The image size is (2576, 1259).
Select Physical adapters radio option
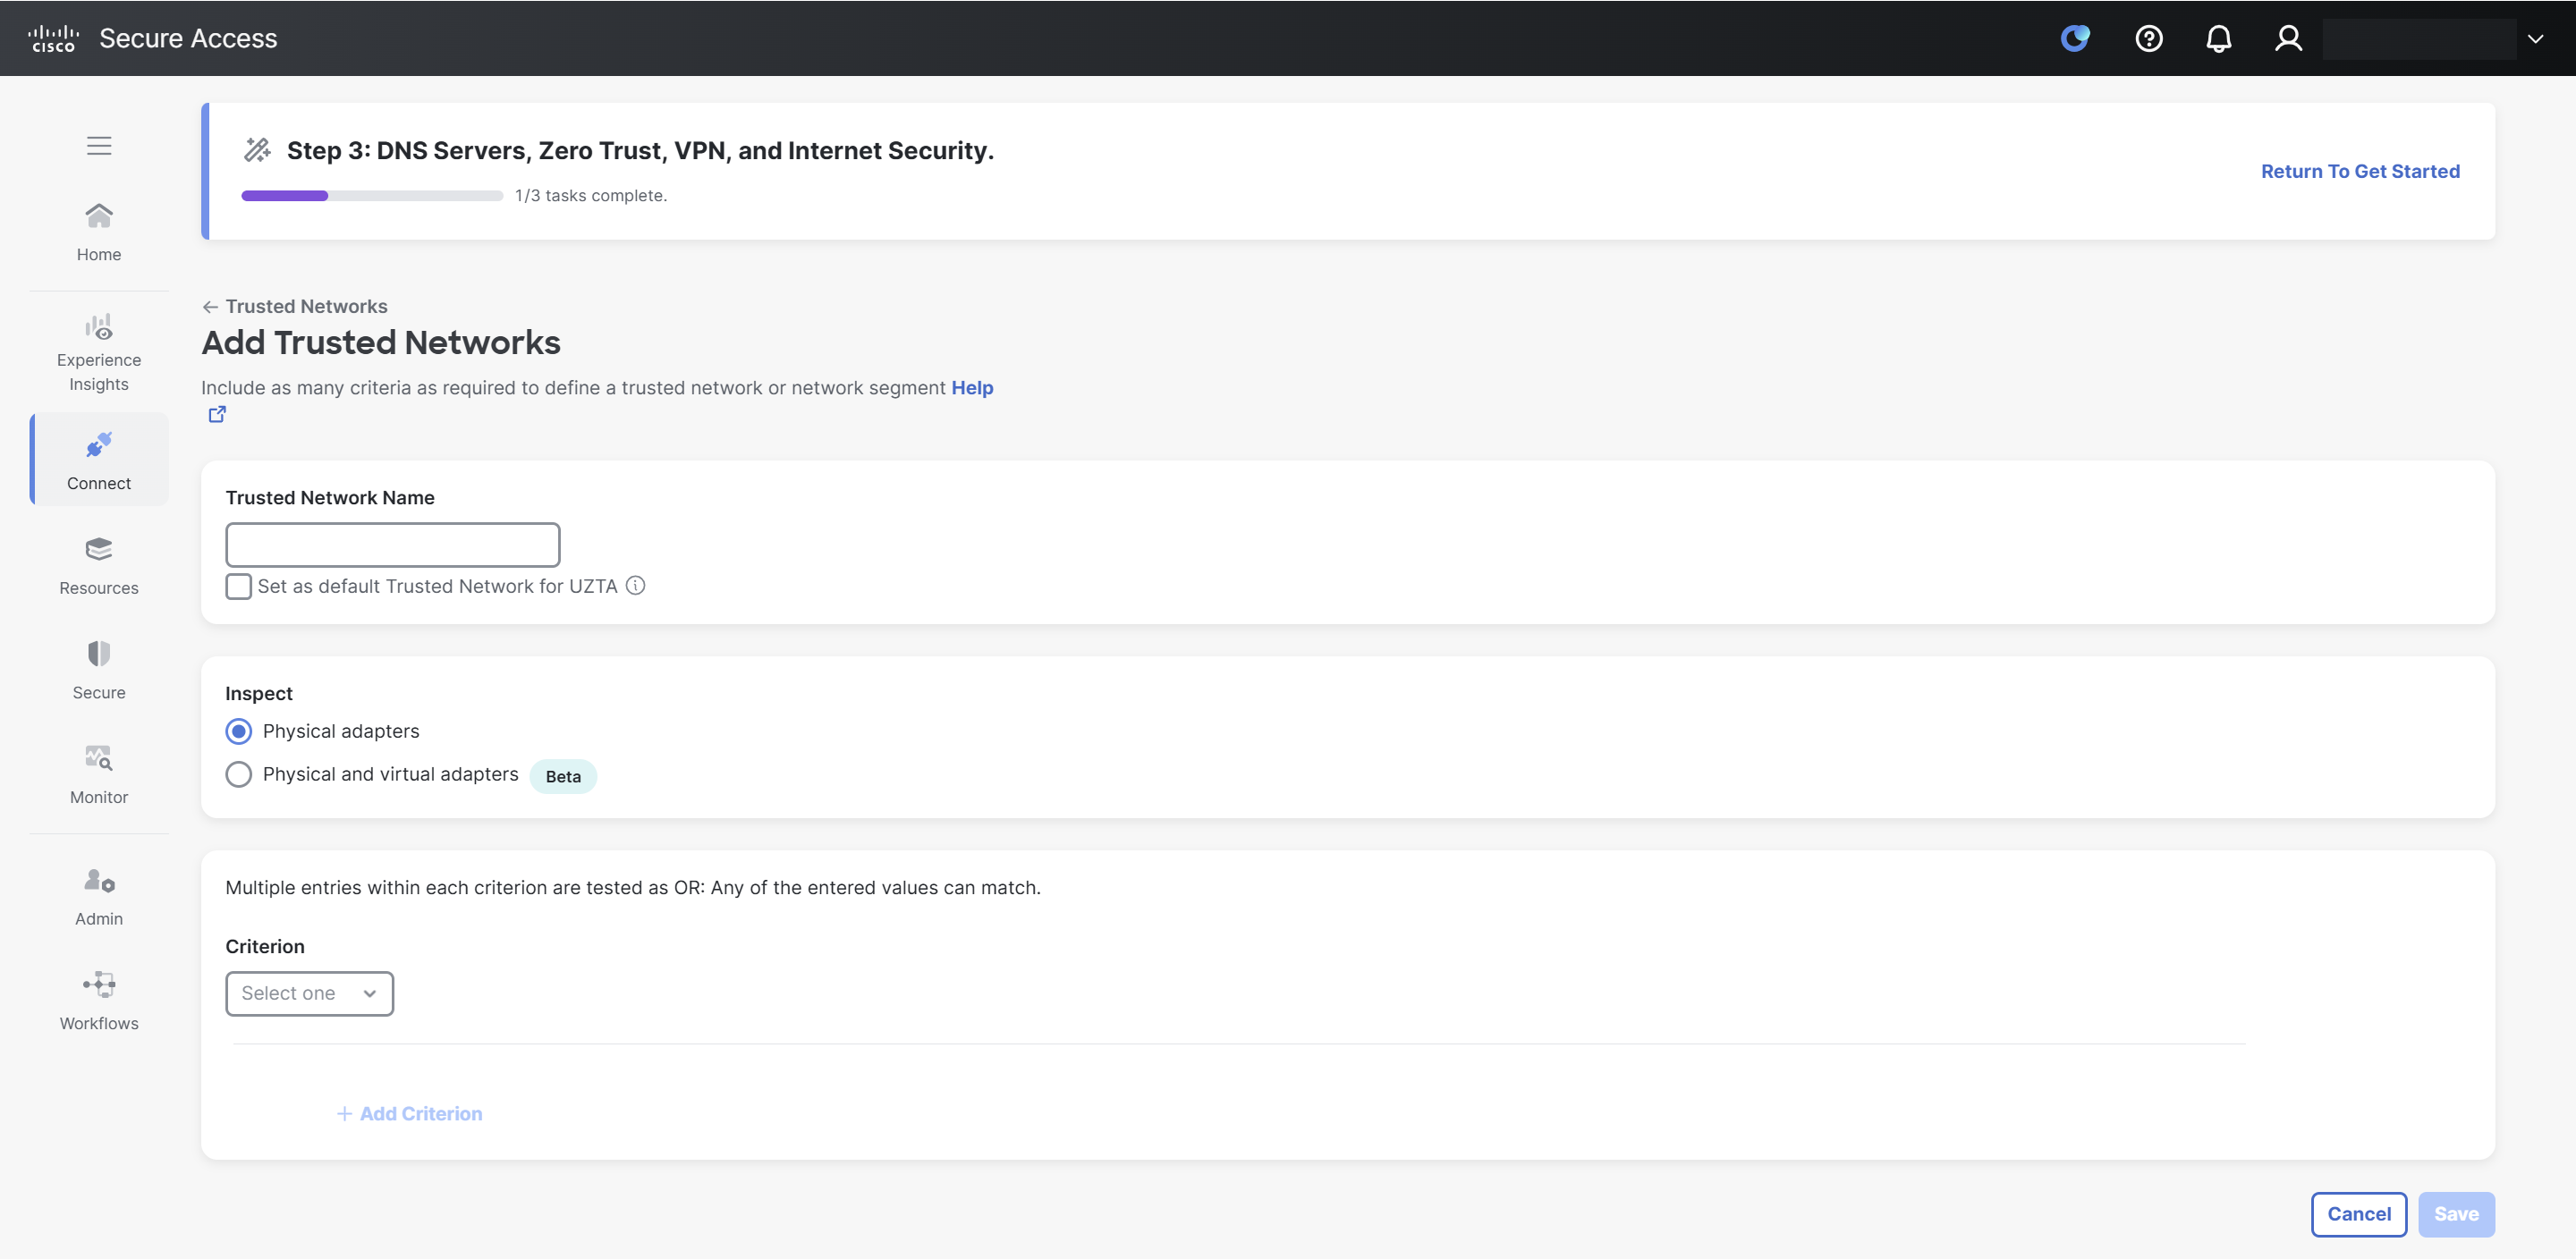click(x=239, y=731)
